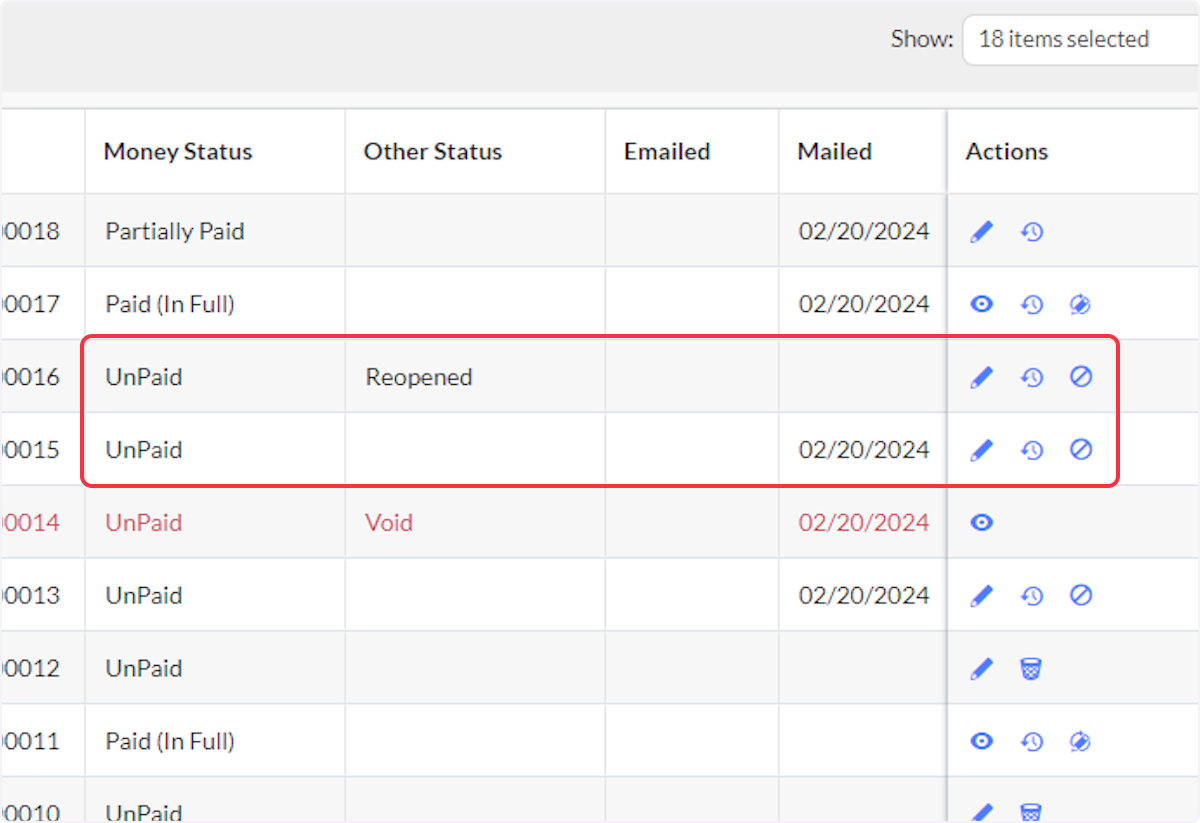The width and height of the screenshot is (1200, 823).
Task: Edit the invoice in row 0013
Action: coord(982,596)
